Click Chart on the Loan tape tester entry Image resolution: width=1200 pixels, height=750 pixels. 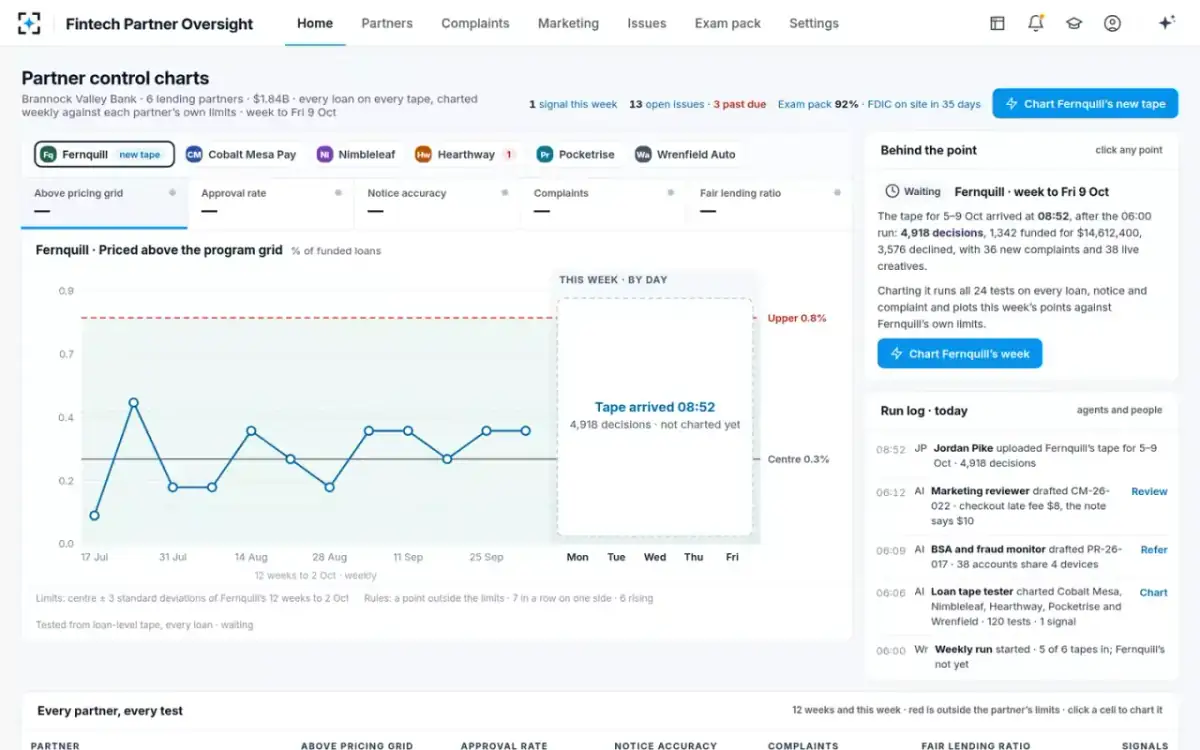(1153, 592)
